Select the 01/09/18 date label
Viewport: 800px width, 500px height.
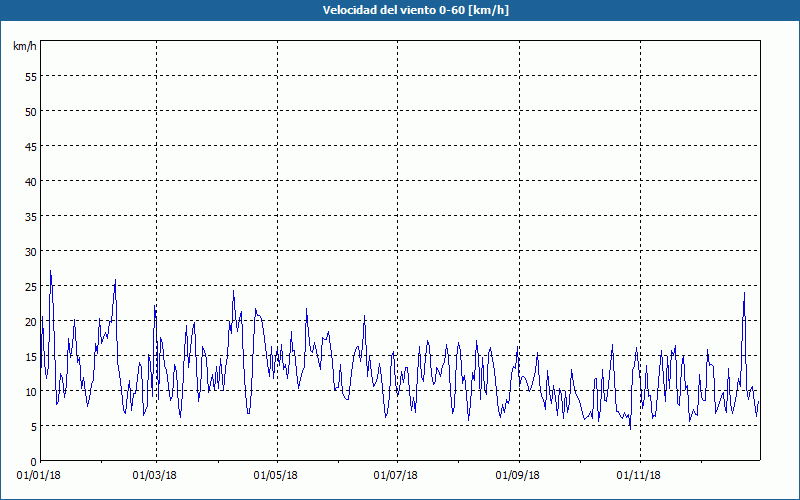click(517, 476)
